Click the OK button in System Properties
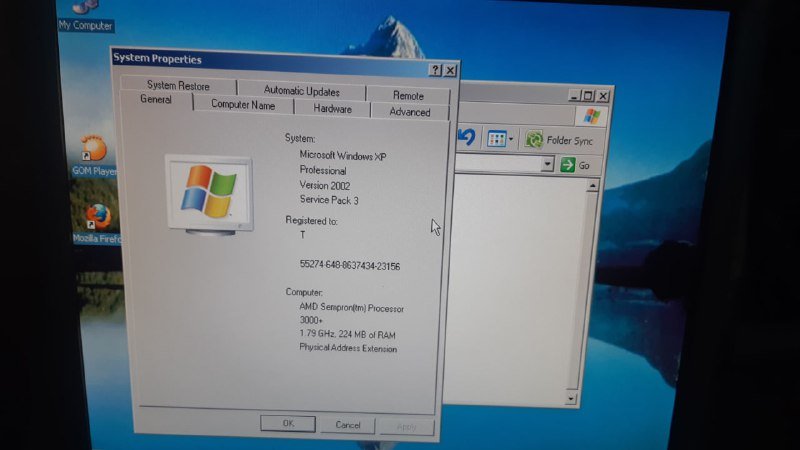This screenshot has height=450, width=800. coord(288,423)
